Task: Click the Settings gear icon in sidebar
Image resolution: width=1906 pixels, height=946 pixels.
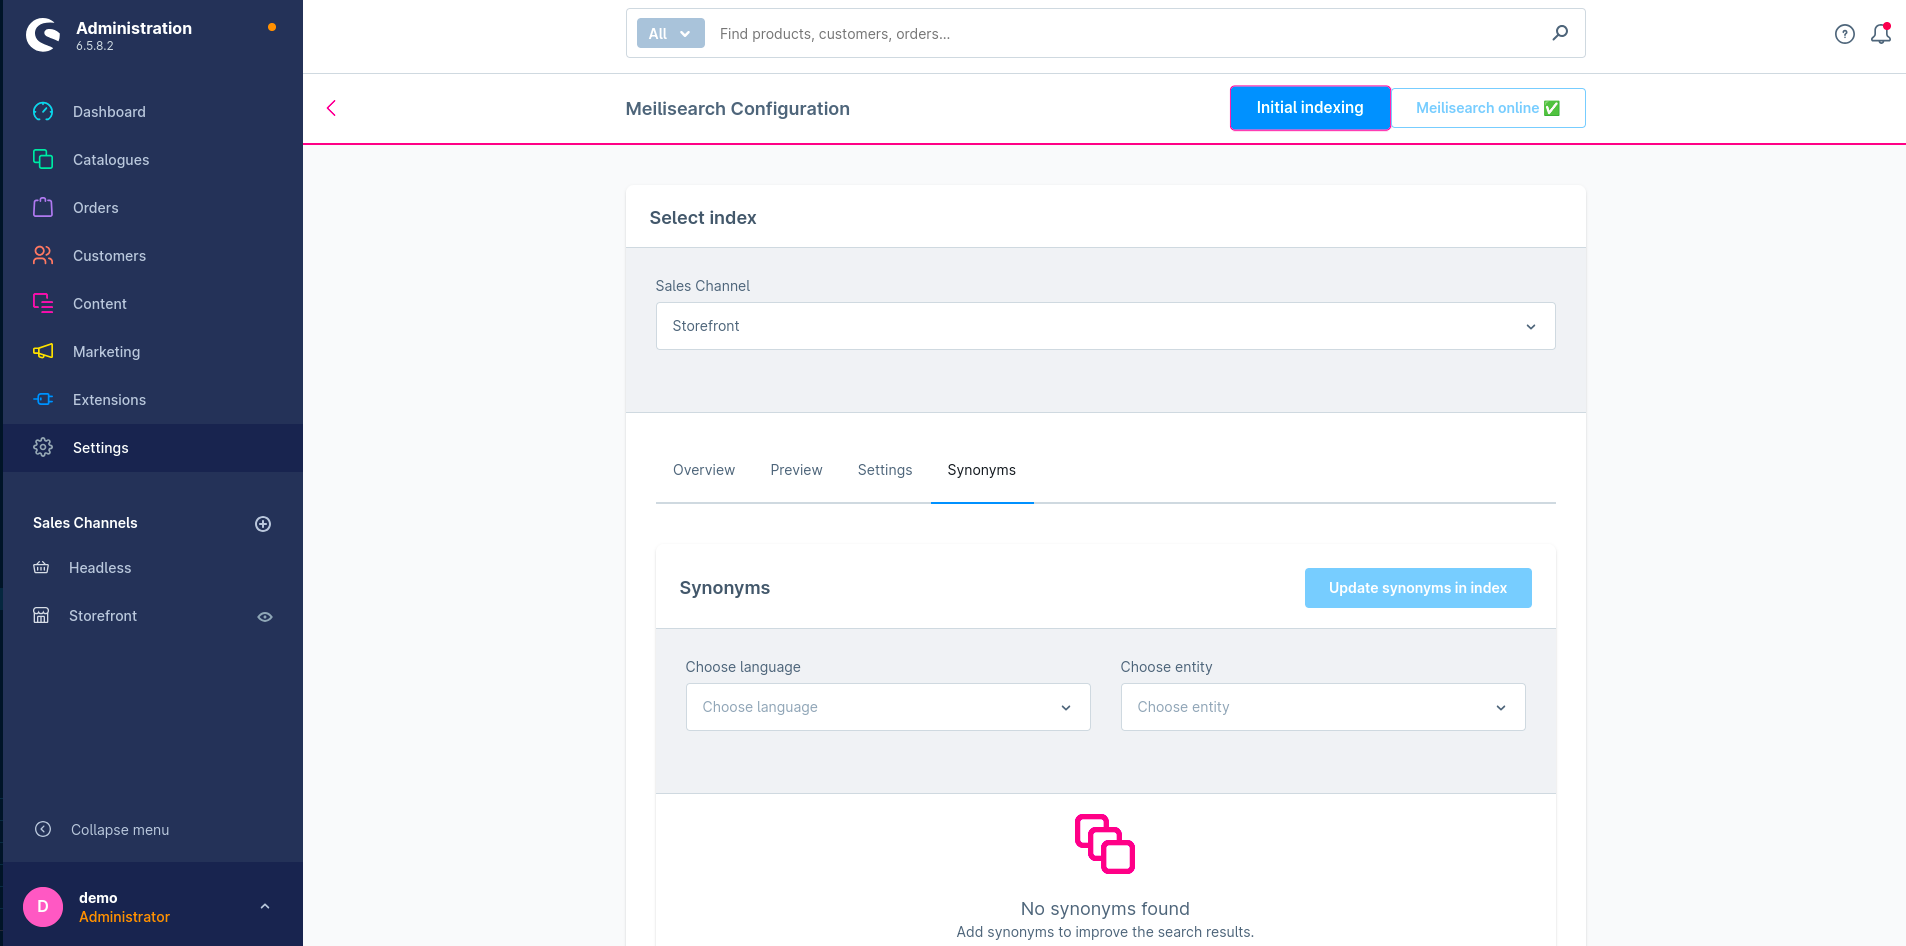Action: tap(43, 448)
